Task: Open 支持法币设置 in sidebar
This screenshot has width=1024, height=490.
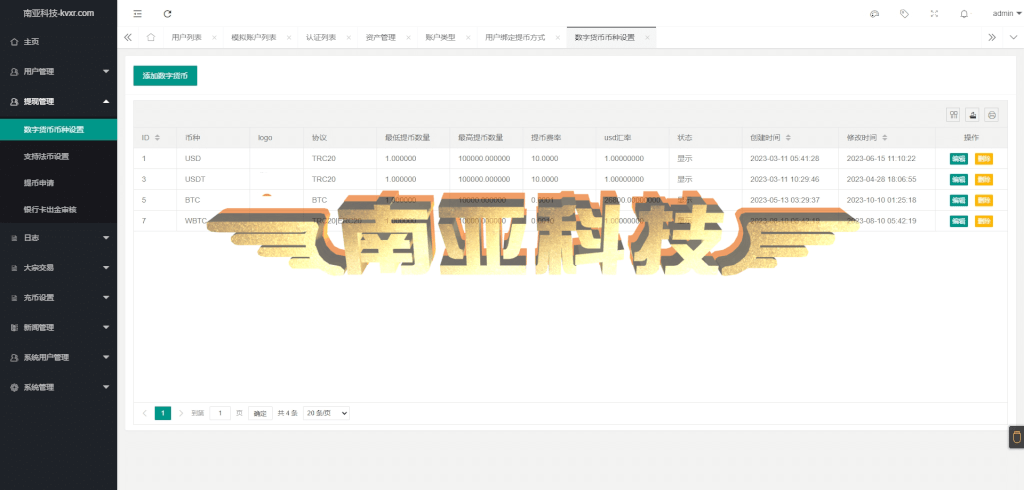Action: [58, 156]
